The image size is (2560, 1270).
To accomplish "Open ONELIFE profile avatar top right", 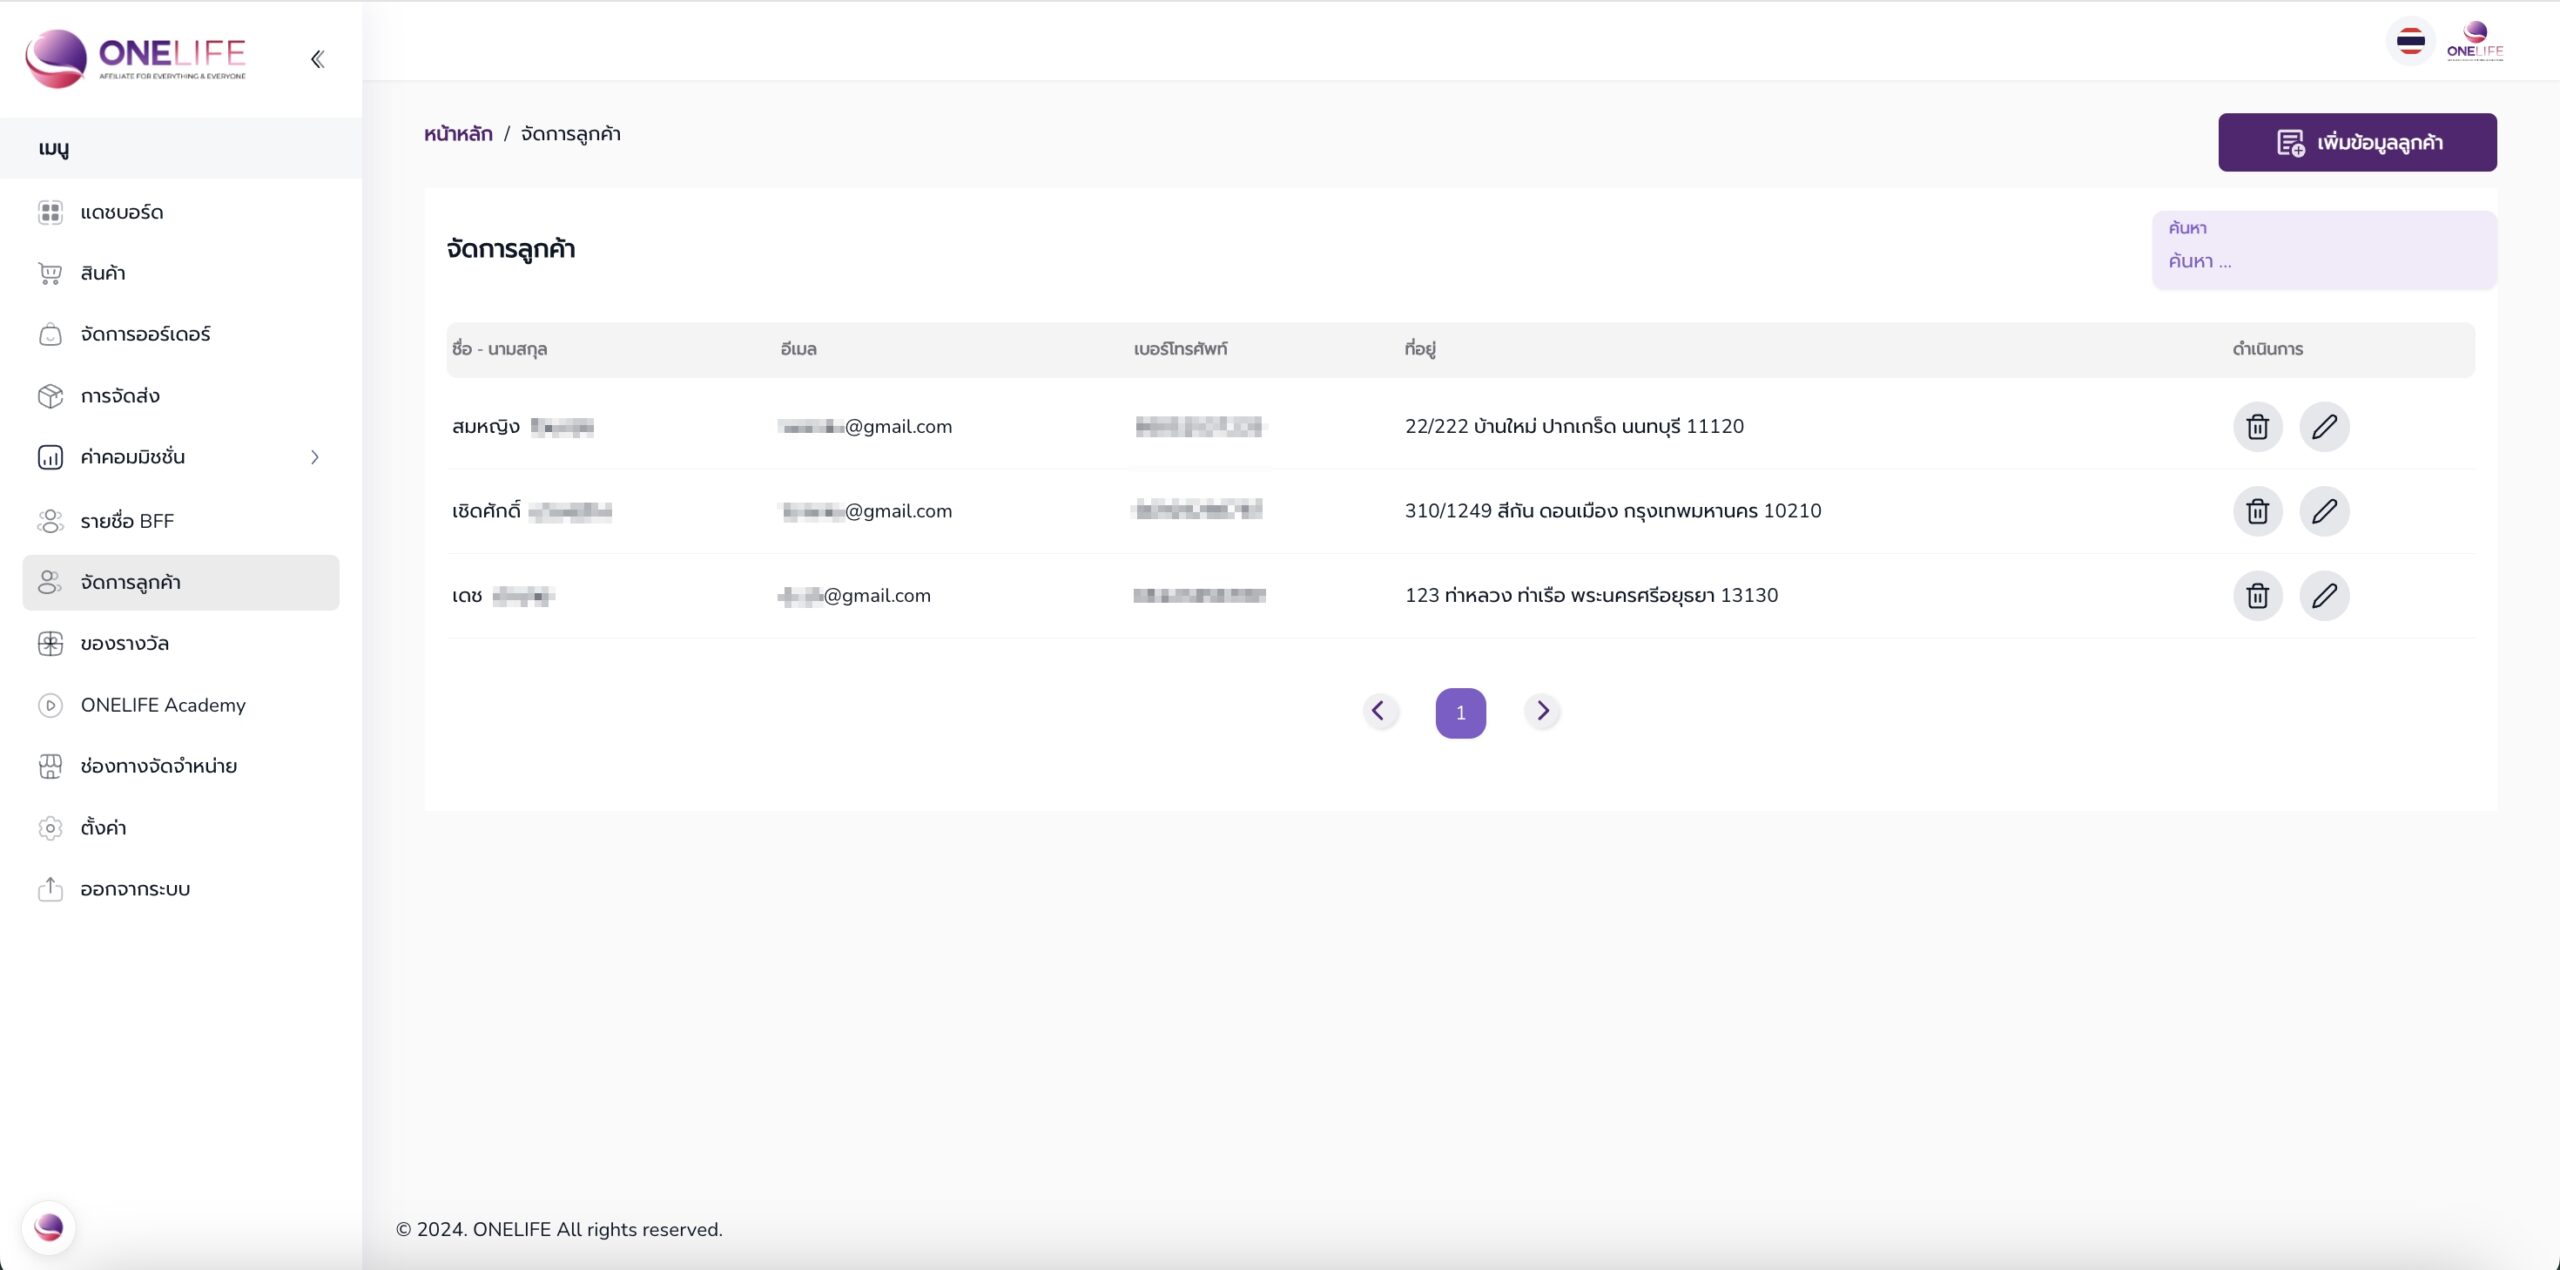I will tap(2474, 42).
